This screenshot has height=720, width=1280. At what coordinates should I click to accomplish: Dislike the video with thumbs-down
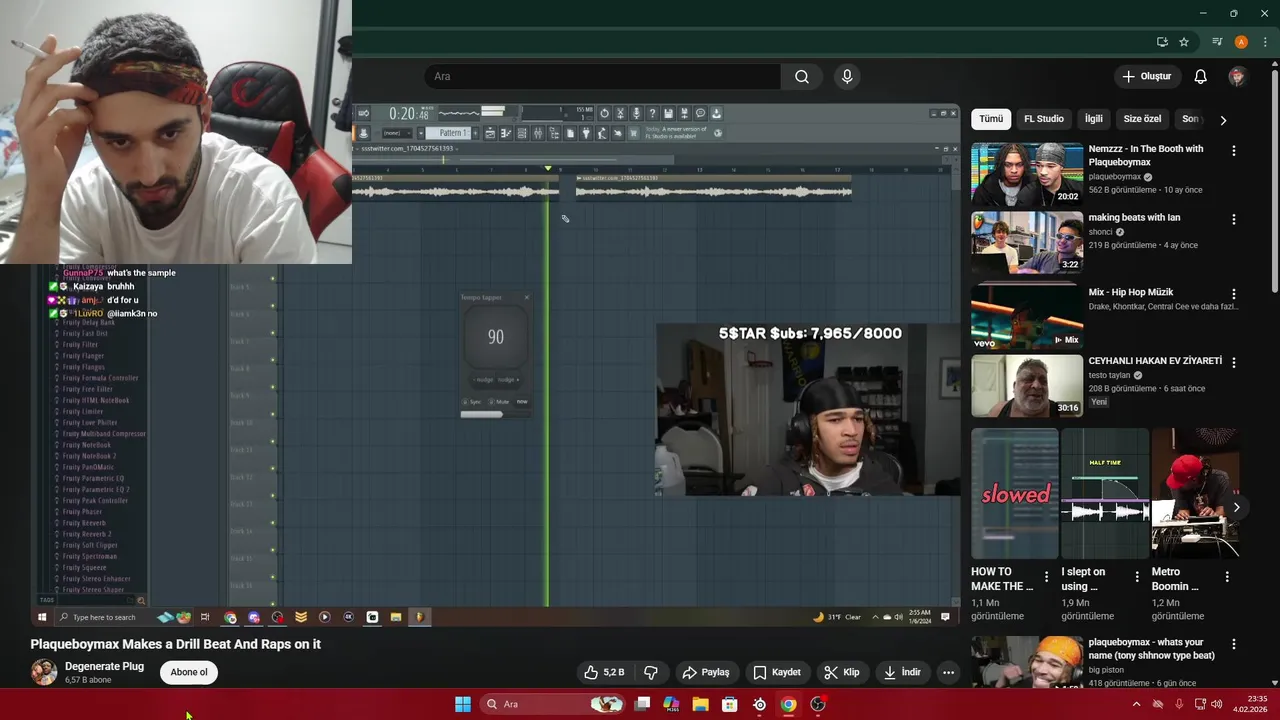click(651, 672)
